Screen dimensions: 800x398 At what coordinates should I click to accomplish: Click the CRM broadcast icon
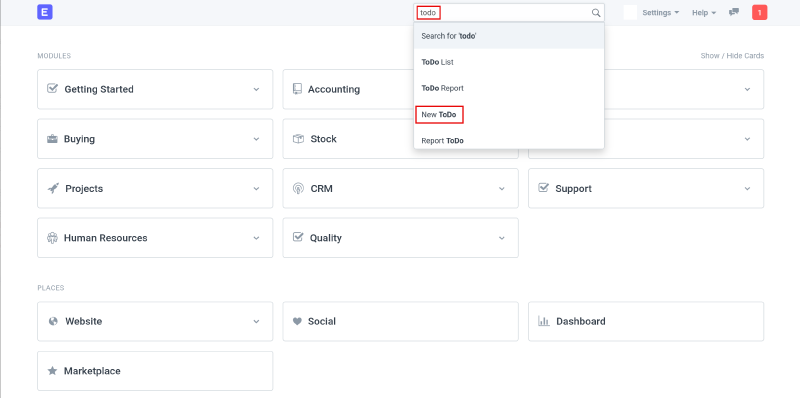[x=298, y=188]
